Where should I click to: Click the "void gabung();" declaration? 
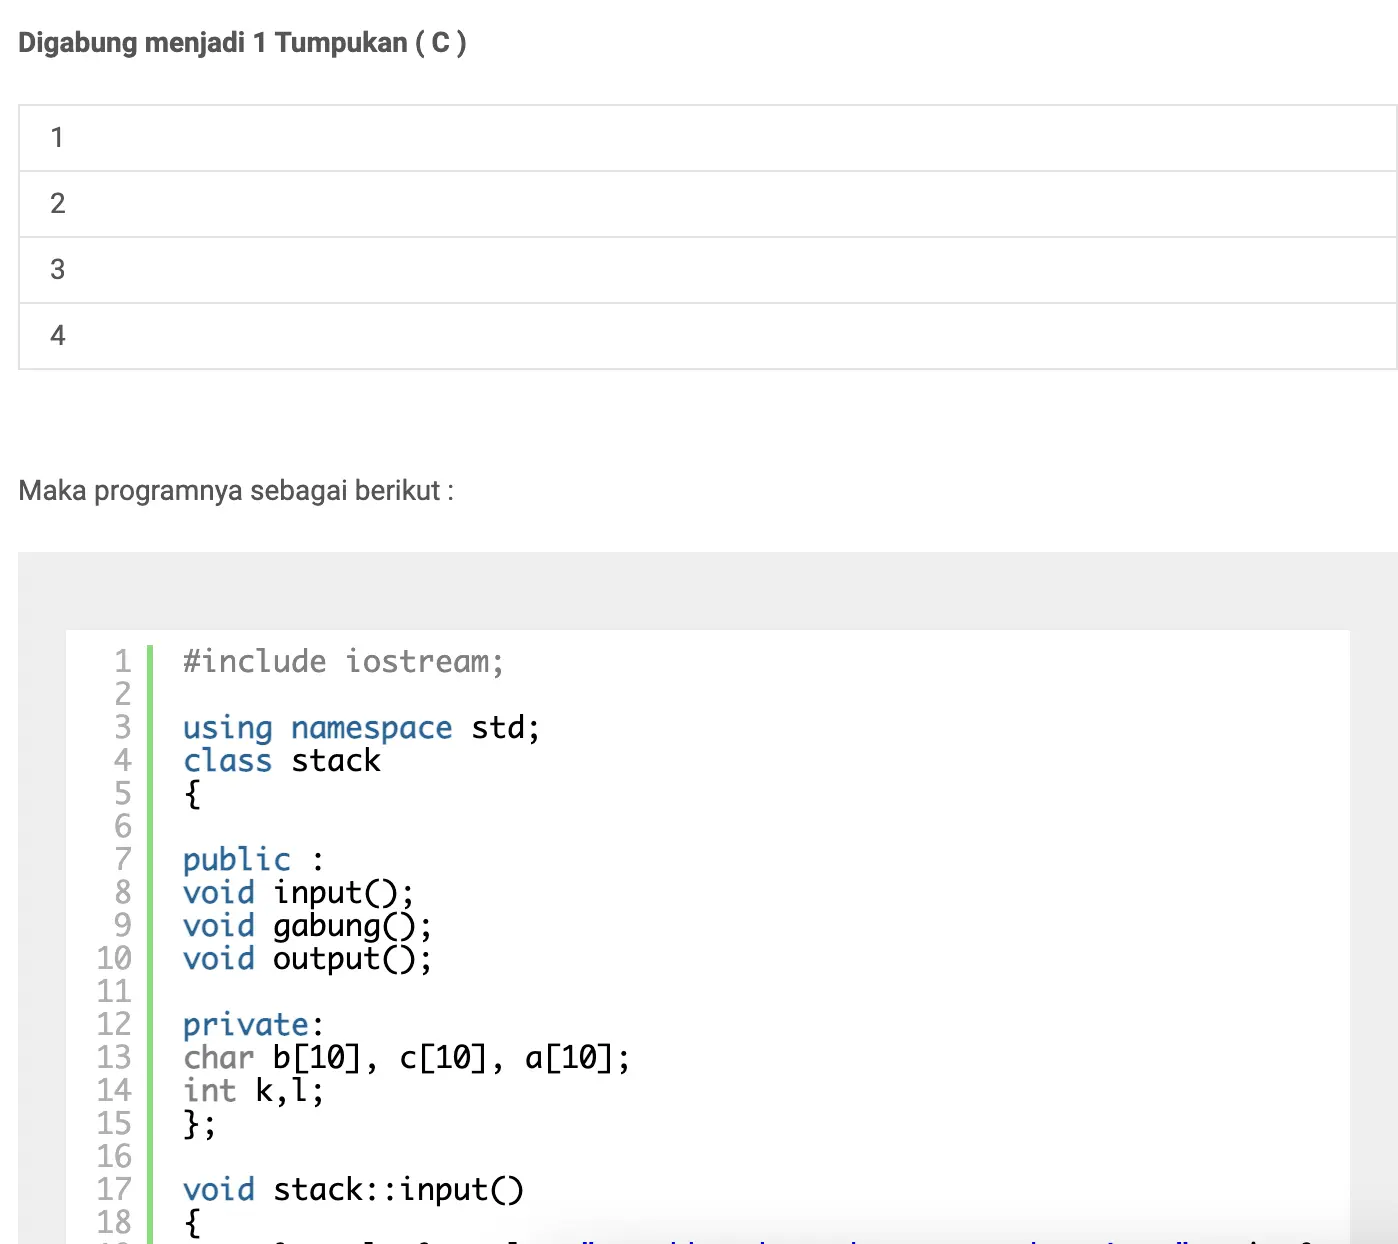click(307, 926)
